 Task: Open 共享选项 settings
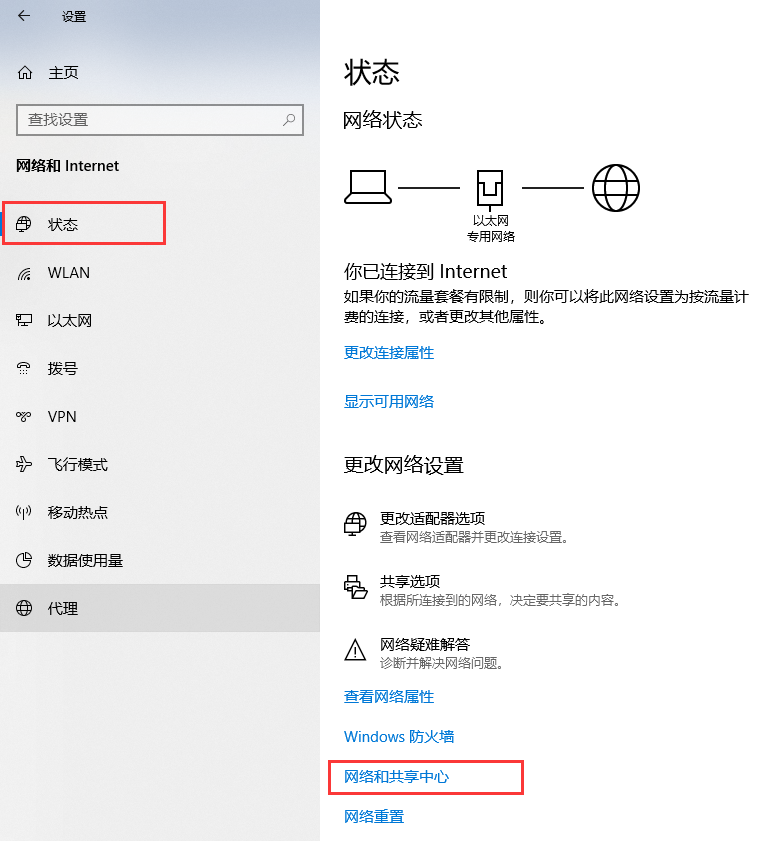pyautogui.click(x=410, y=581)
